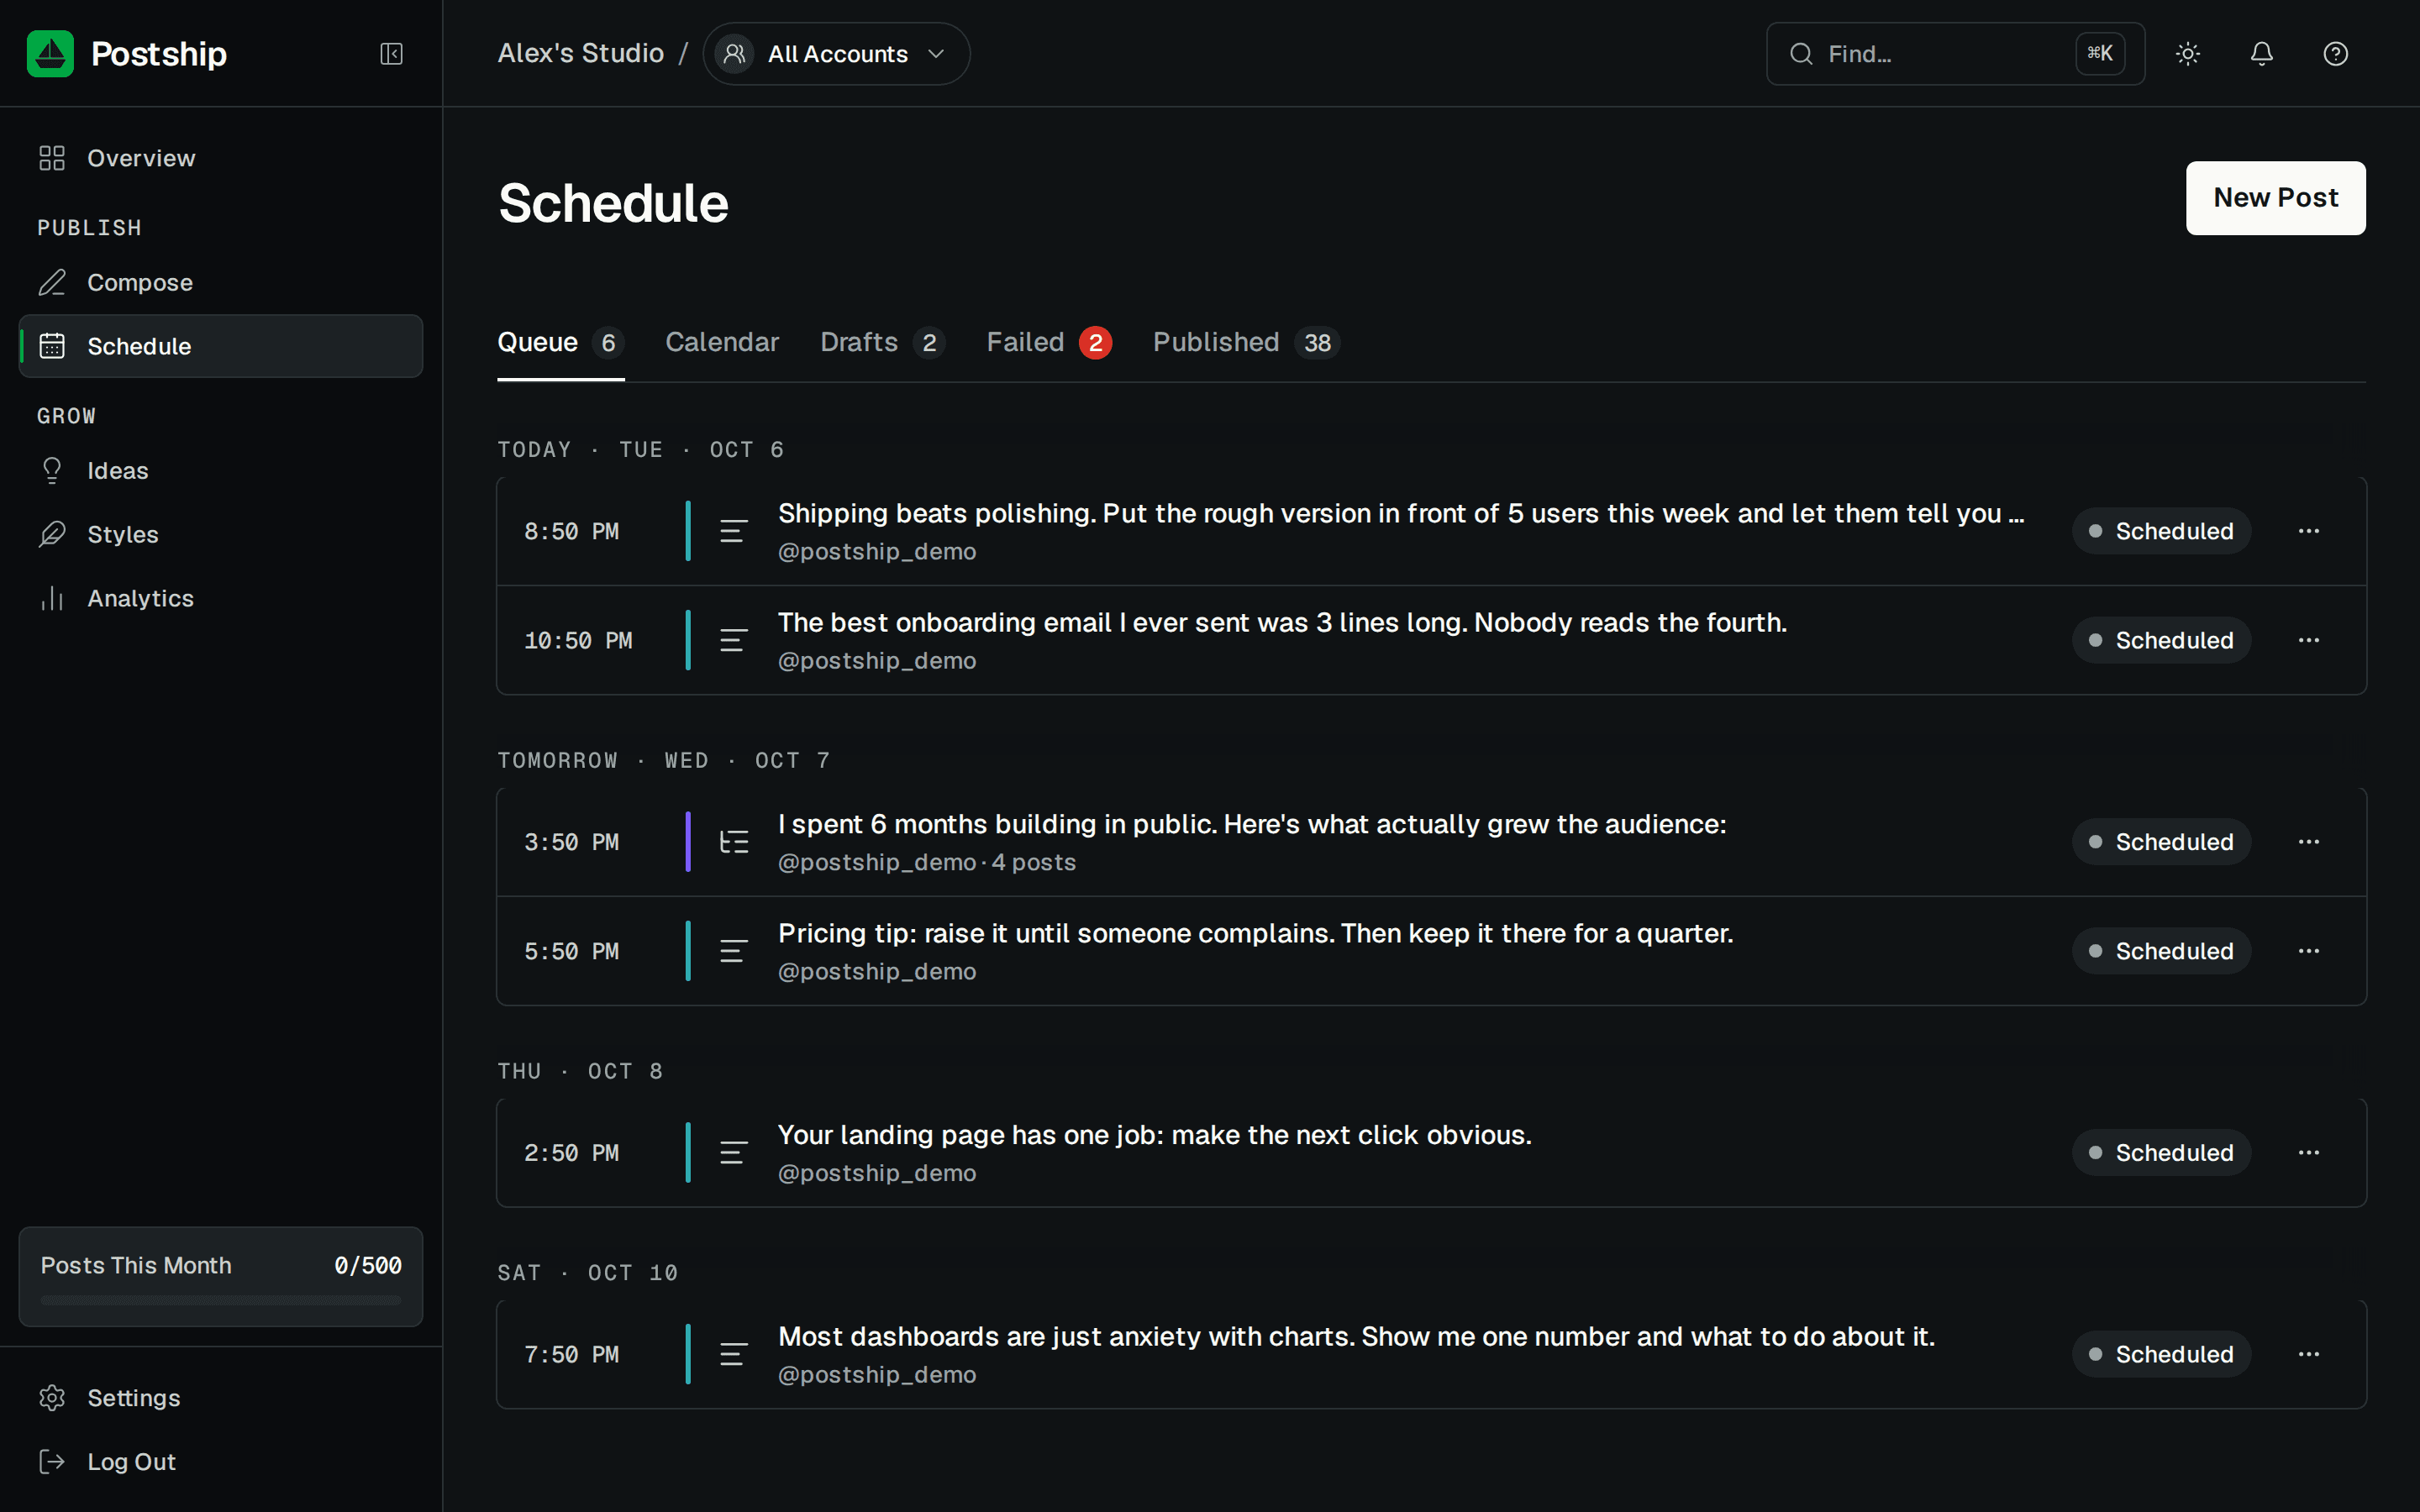Open more options for 5:50 PM post
Image resolution: width=2420 pixels, height=1512 pixels.
coord(2309,951)
